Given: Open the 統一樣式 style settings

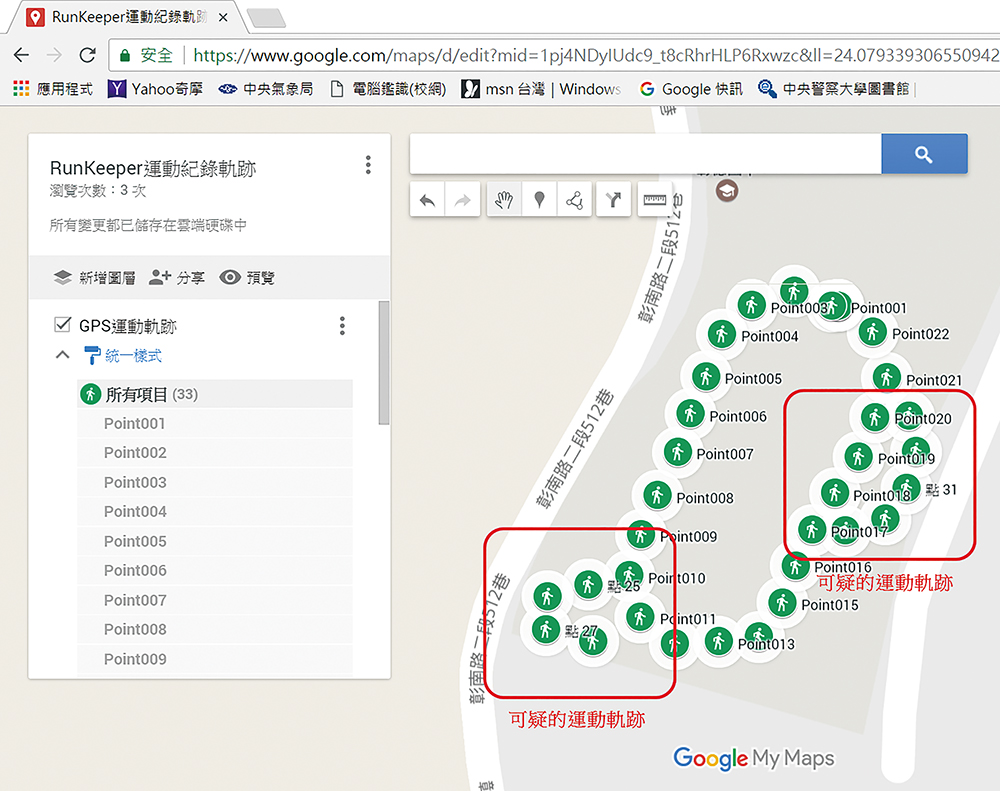Looking at the screenshot, I should coord(123,355).
